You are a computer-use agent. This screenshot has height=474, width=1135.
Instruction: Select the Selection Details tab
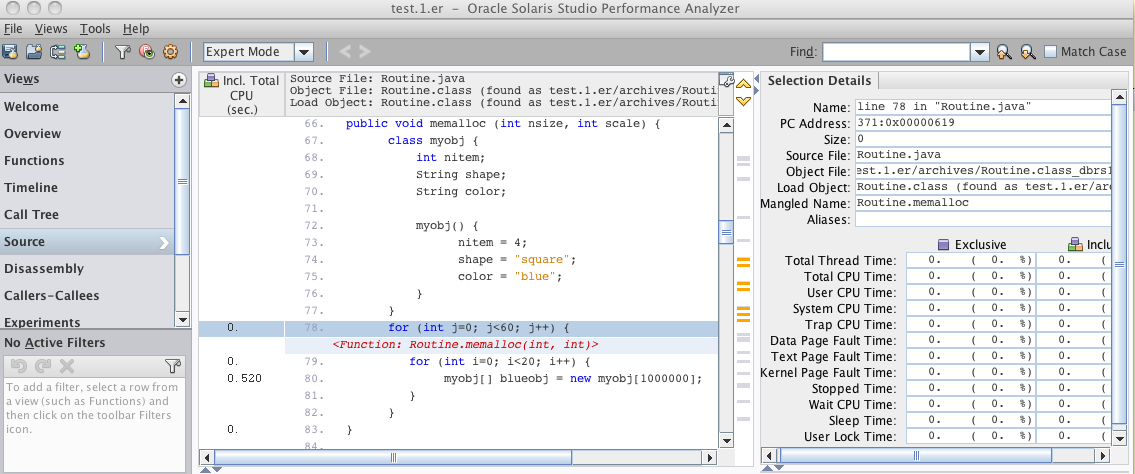(x=819, y=80)
